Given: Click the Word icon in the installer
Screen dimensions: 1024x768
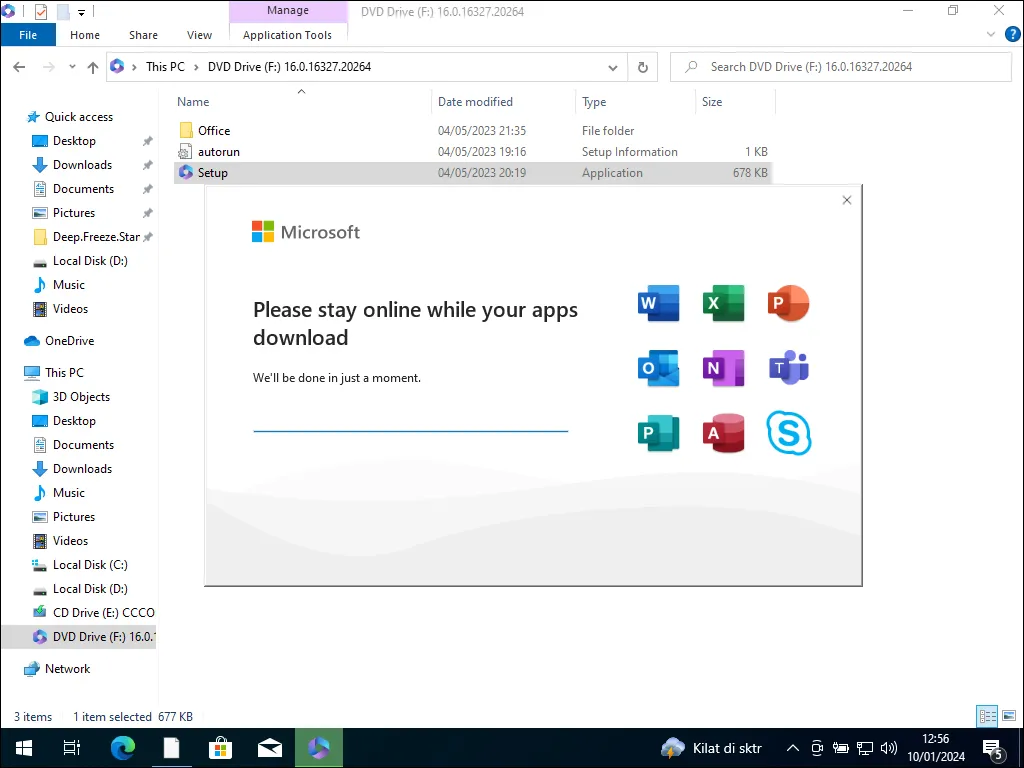Looking at the screenshot, I should click(x=657, y=302).
